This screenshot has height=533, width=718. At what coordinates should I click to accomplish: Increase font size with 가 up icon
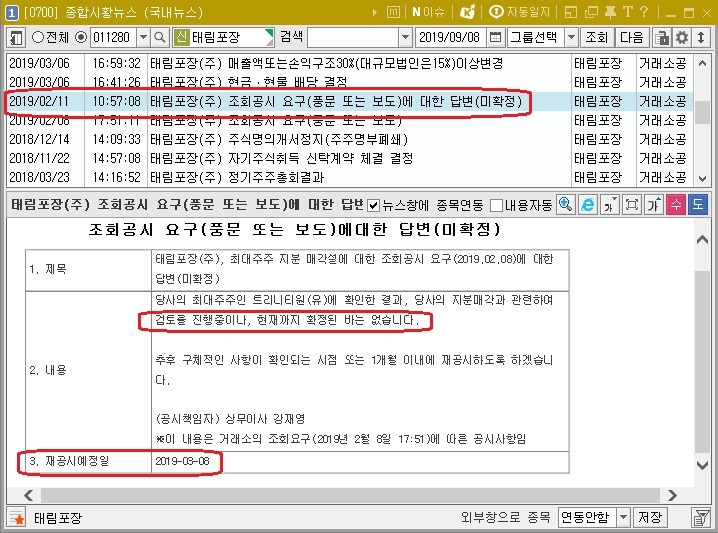(654, 205)
